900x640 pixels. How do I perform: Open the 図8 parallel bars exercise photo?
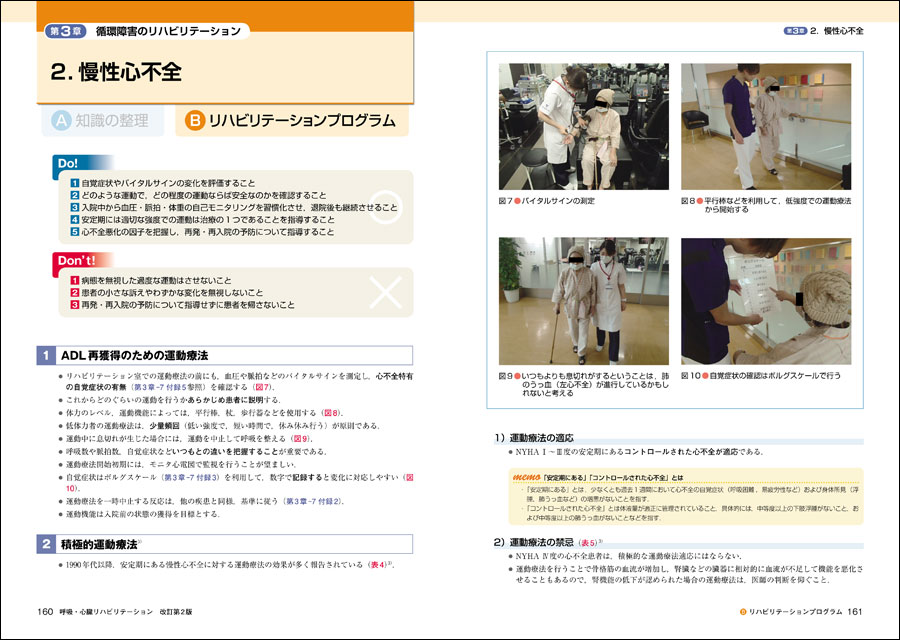point(766,127)
